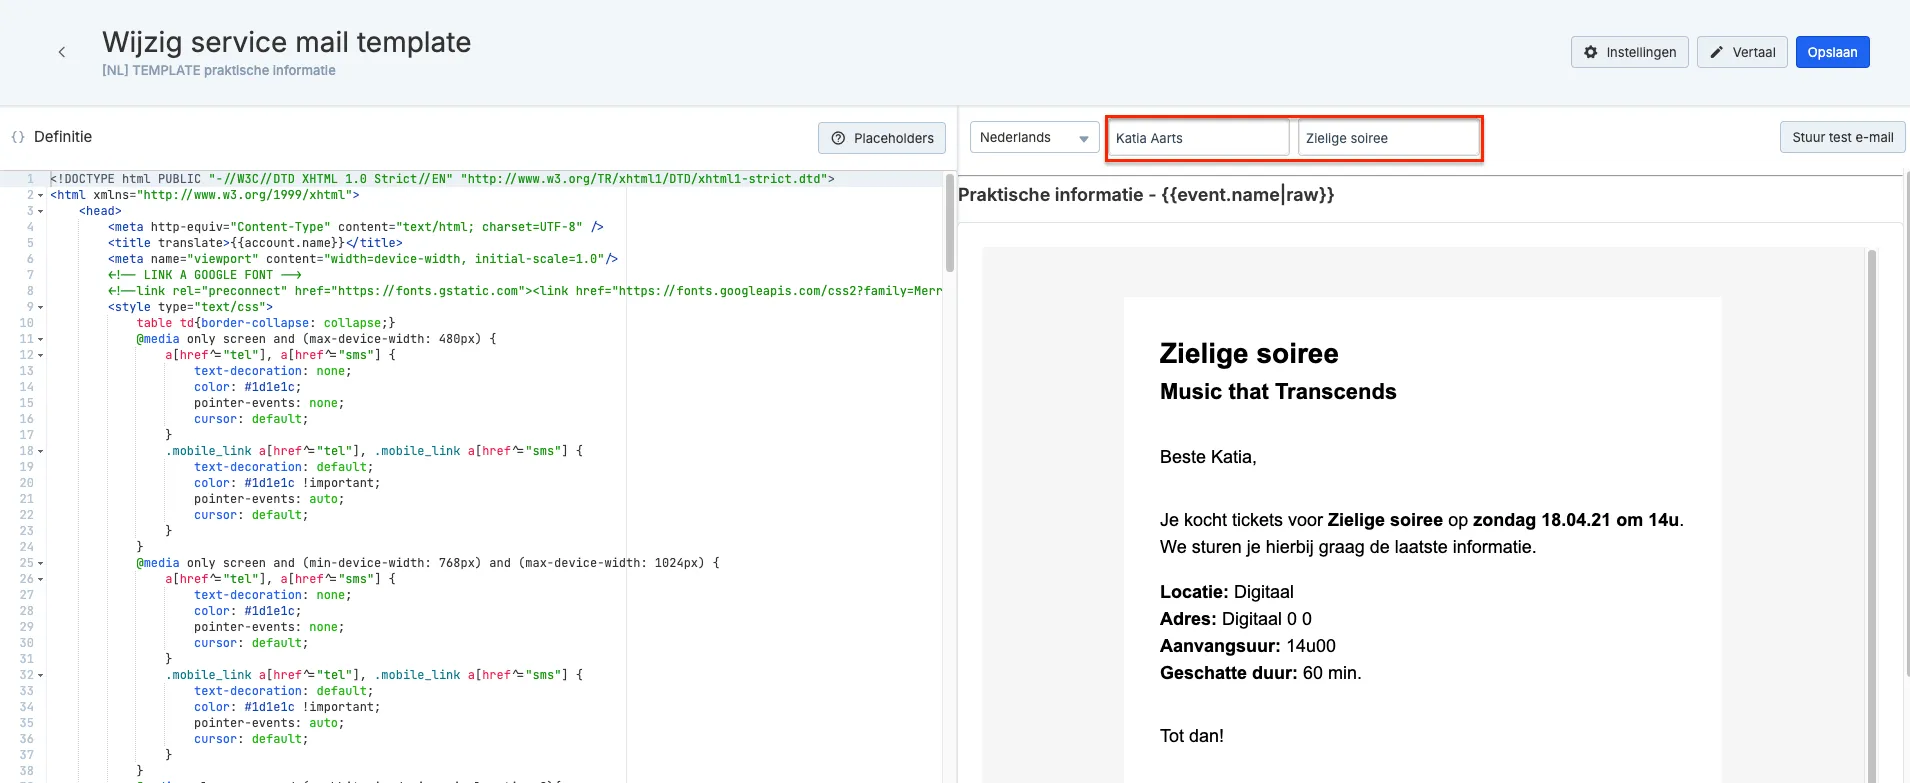Open the Placeholders help panel
Image resolution: width=1910 pixels, height=783 pixels.
coord(882,138)
